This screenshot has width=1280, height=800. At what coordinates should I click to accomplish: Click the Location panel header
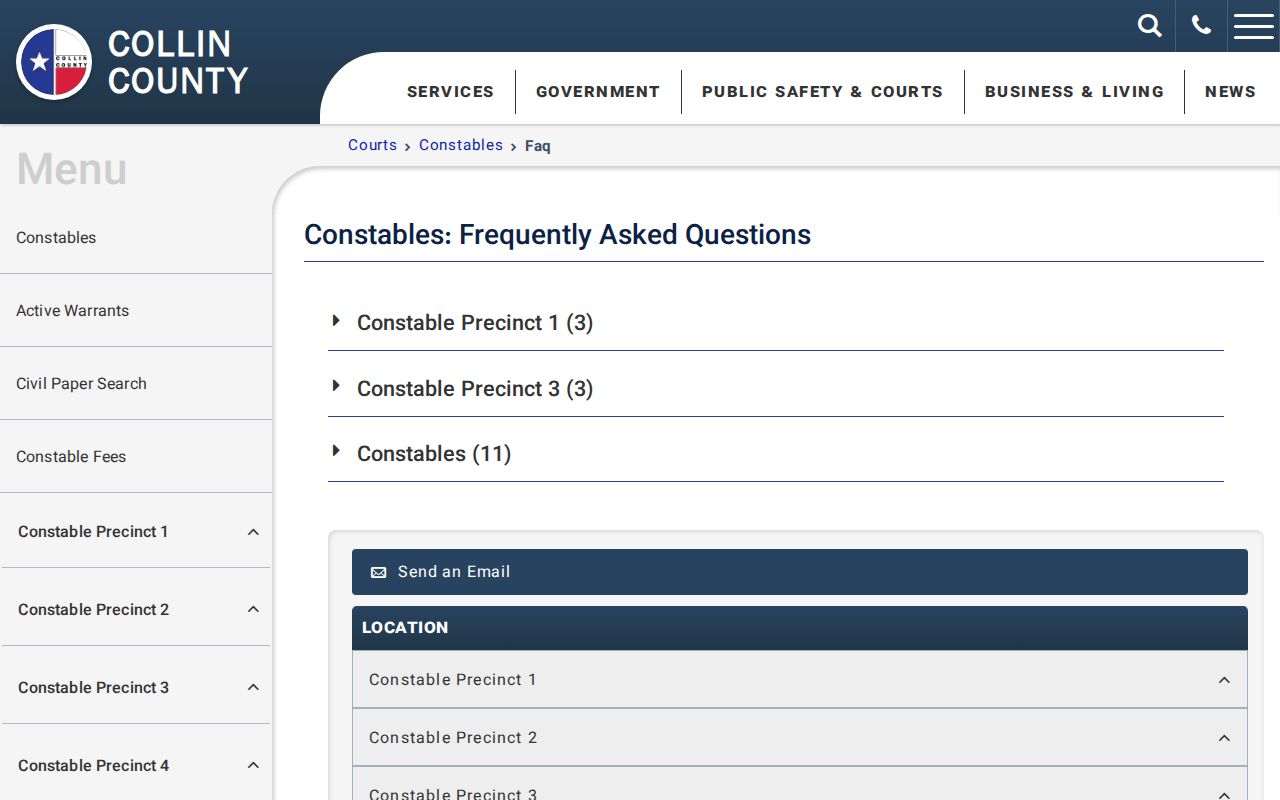[800, 628]
